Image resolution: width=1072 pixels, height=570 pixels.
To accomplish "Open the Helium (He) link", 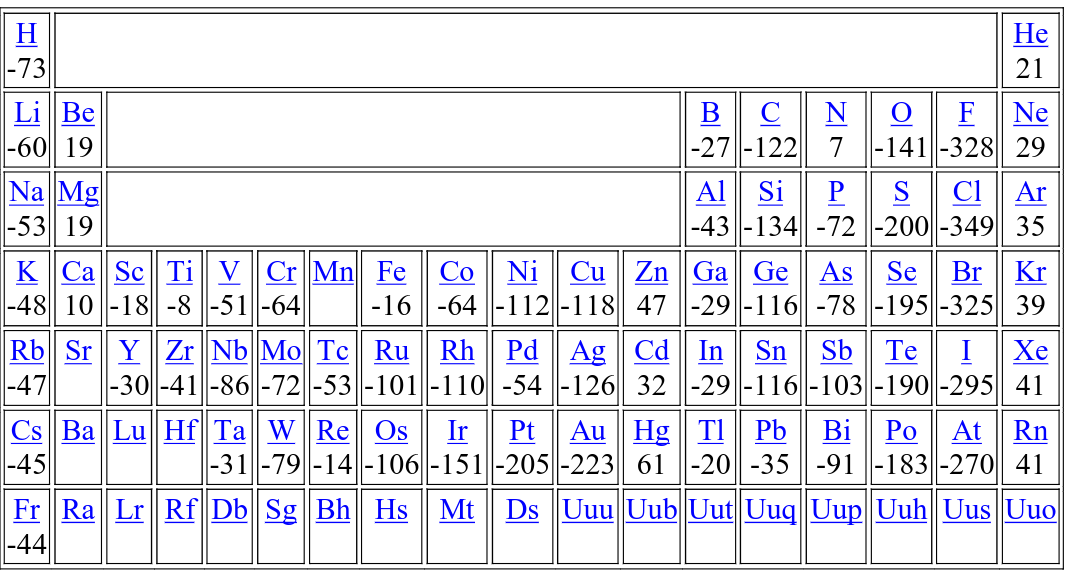I will click(x=1030, y=34).
